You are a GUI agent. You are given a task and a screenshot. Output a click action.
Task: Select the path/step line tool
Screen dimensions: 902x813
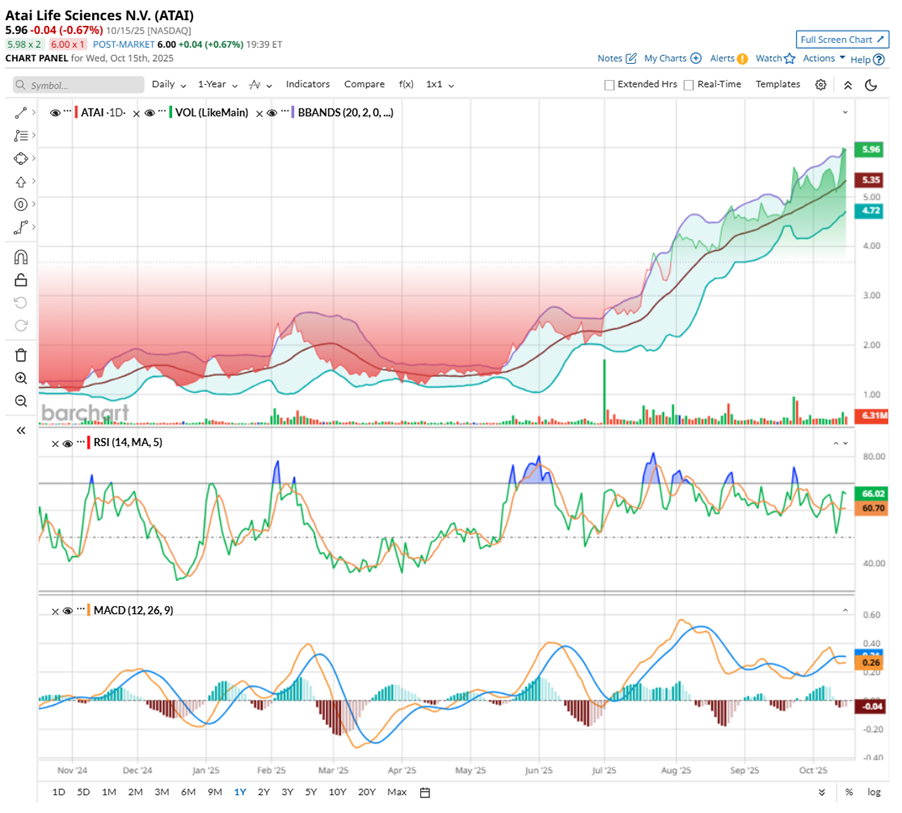[x=21, y=227]
